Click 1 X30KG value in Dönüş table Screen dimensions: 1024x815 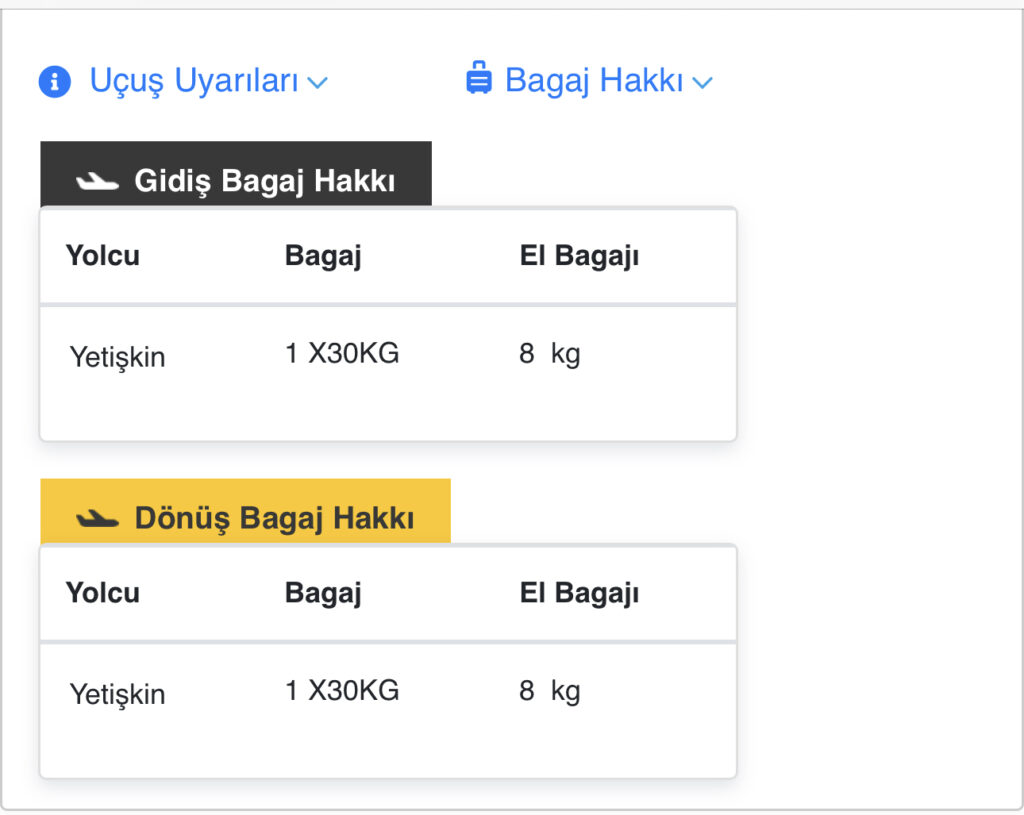(342, 690)
